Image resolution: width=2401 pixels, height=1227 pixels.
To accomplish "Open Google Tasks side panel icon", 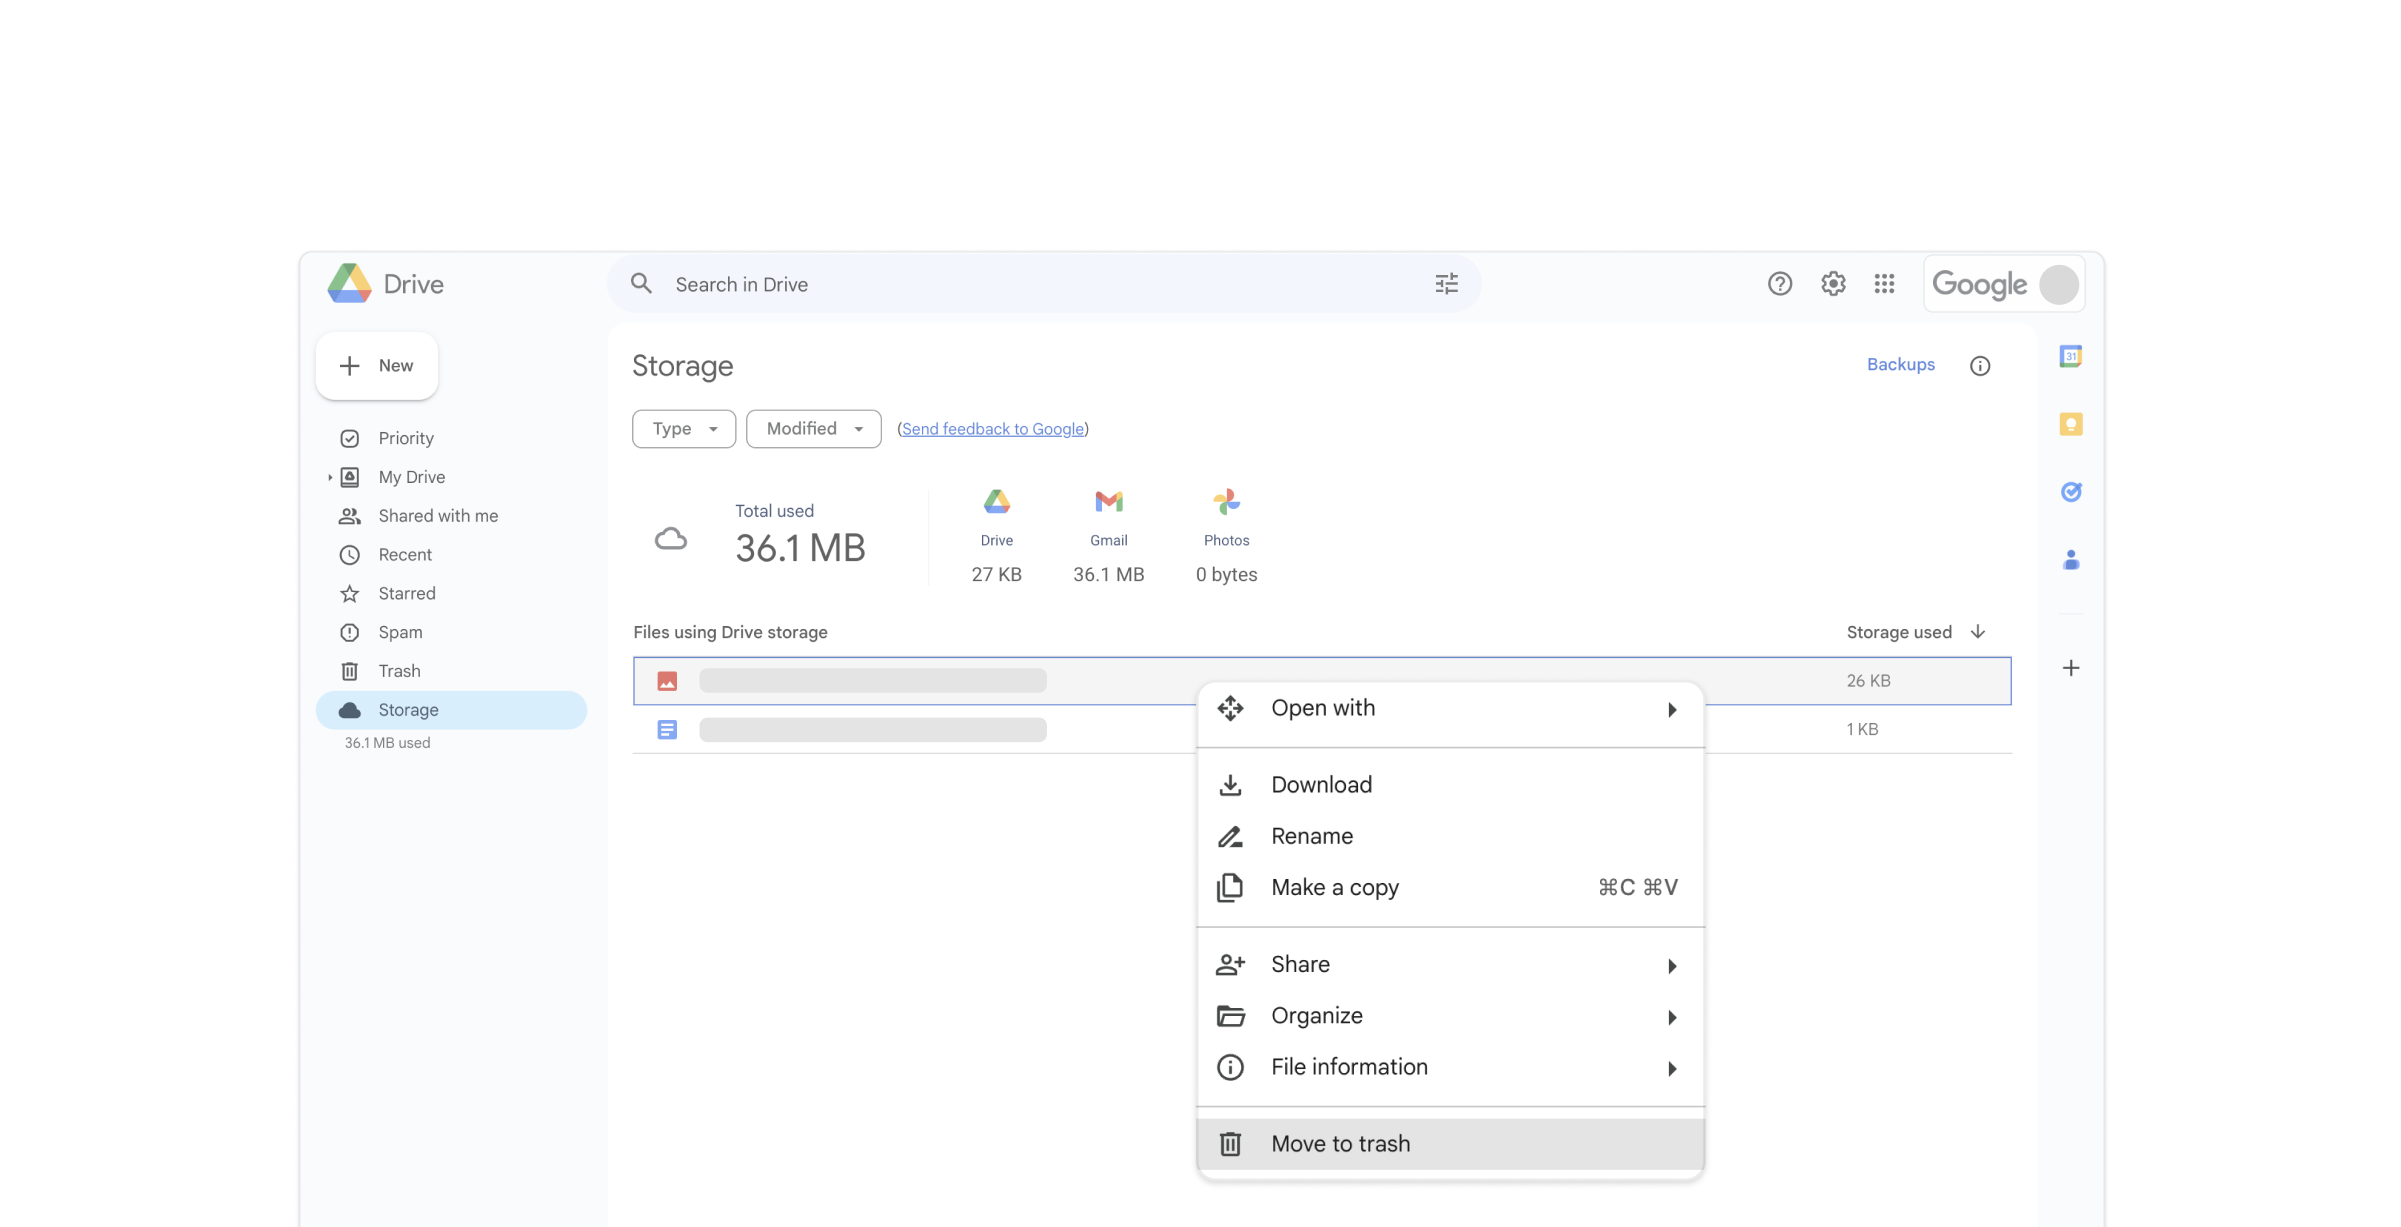I will (x=2070, y=491).
